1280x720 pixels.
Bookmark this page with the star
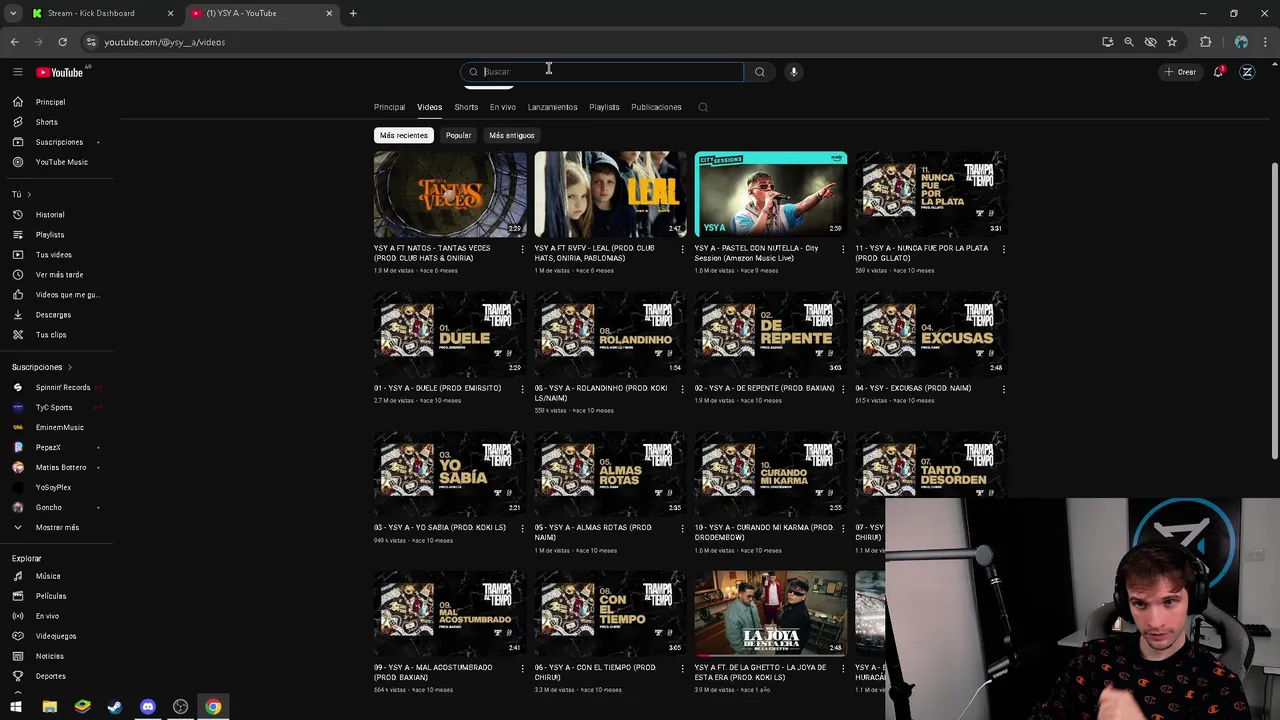[1172, 42]
